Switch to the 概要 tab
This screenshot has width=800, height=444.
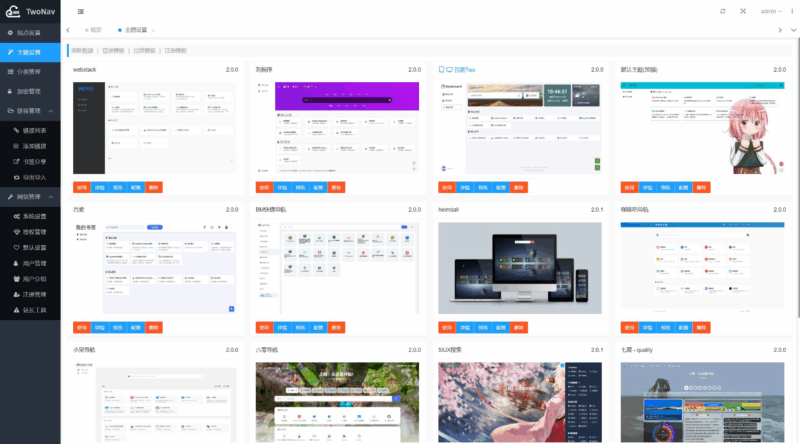tap(95, 30)
